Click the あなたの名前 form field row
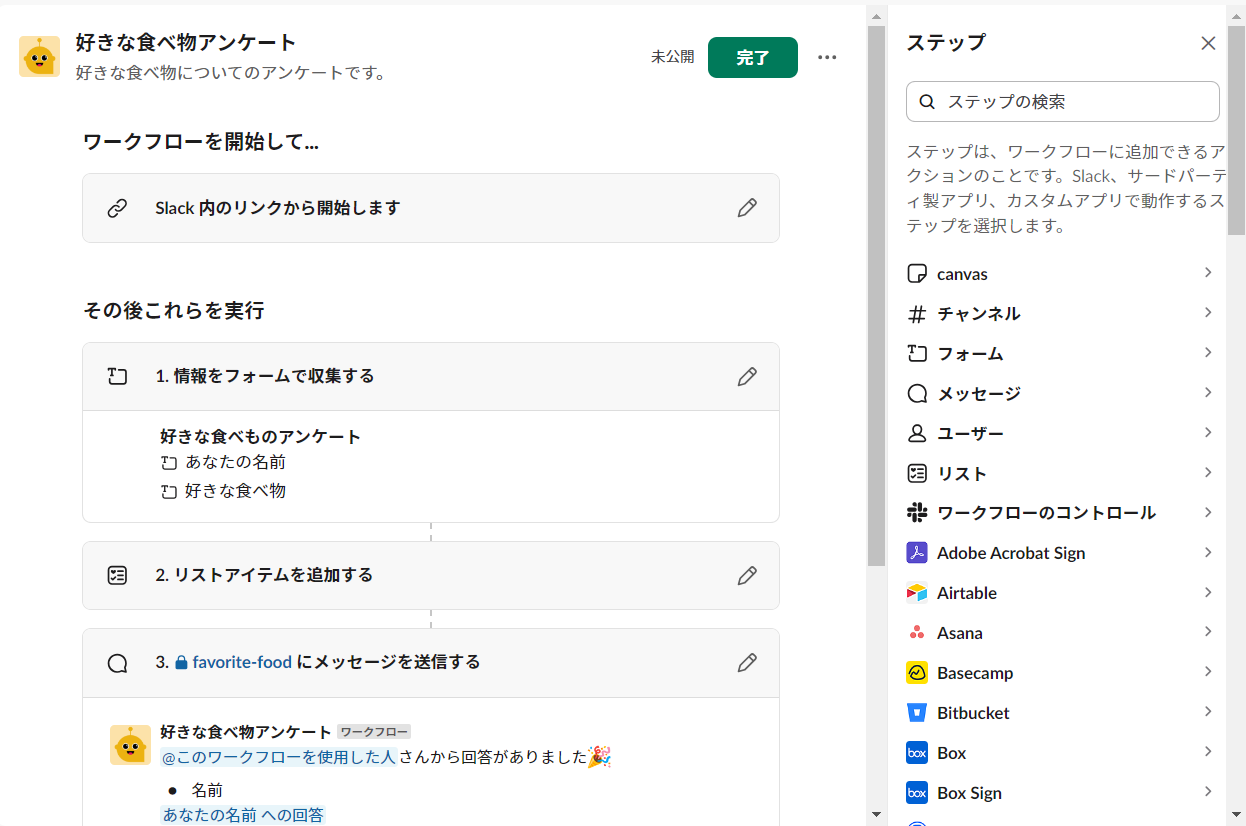This screenshot has height=826, width=1246. tap(224, 463)
